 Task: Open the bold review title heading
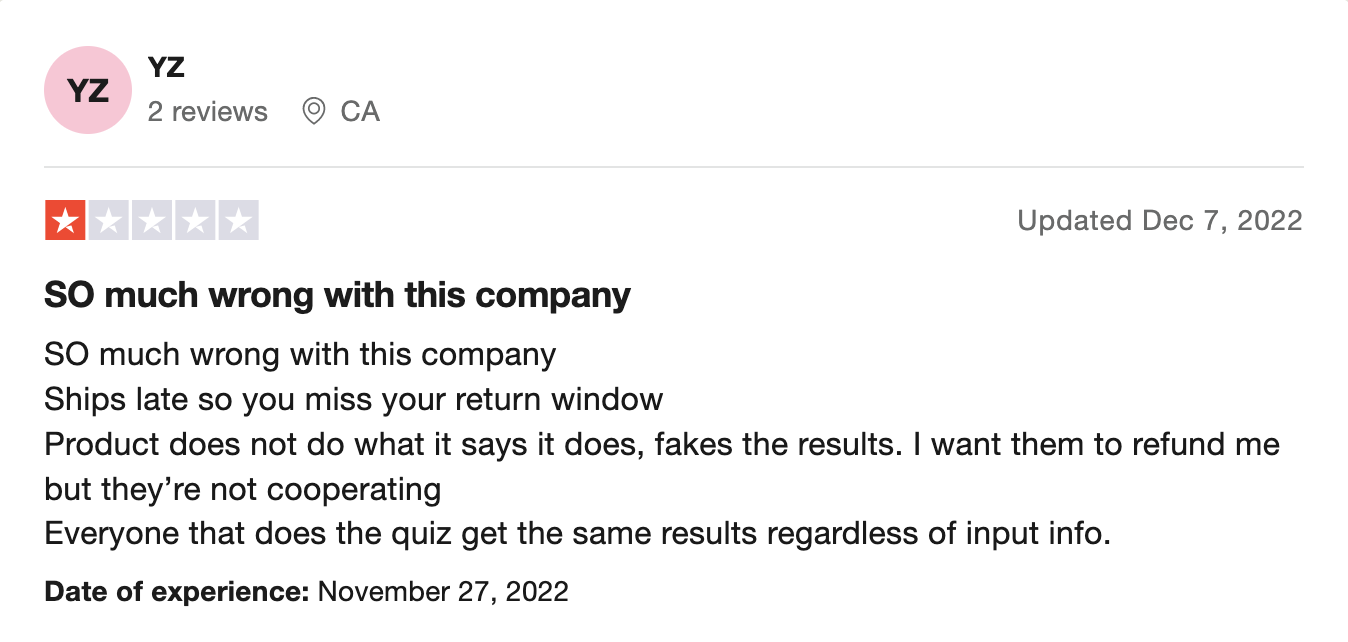click(337, 295)
